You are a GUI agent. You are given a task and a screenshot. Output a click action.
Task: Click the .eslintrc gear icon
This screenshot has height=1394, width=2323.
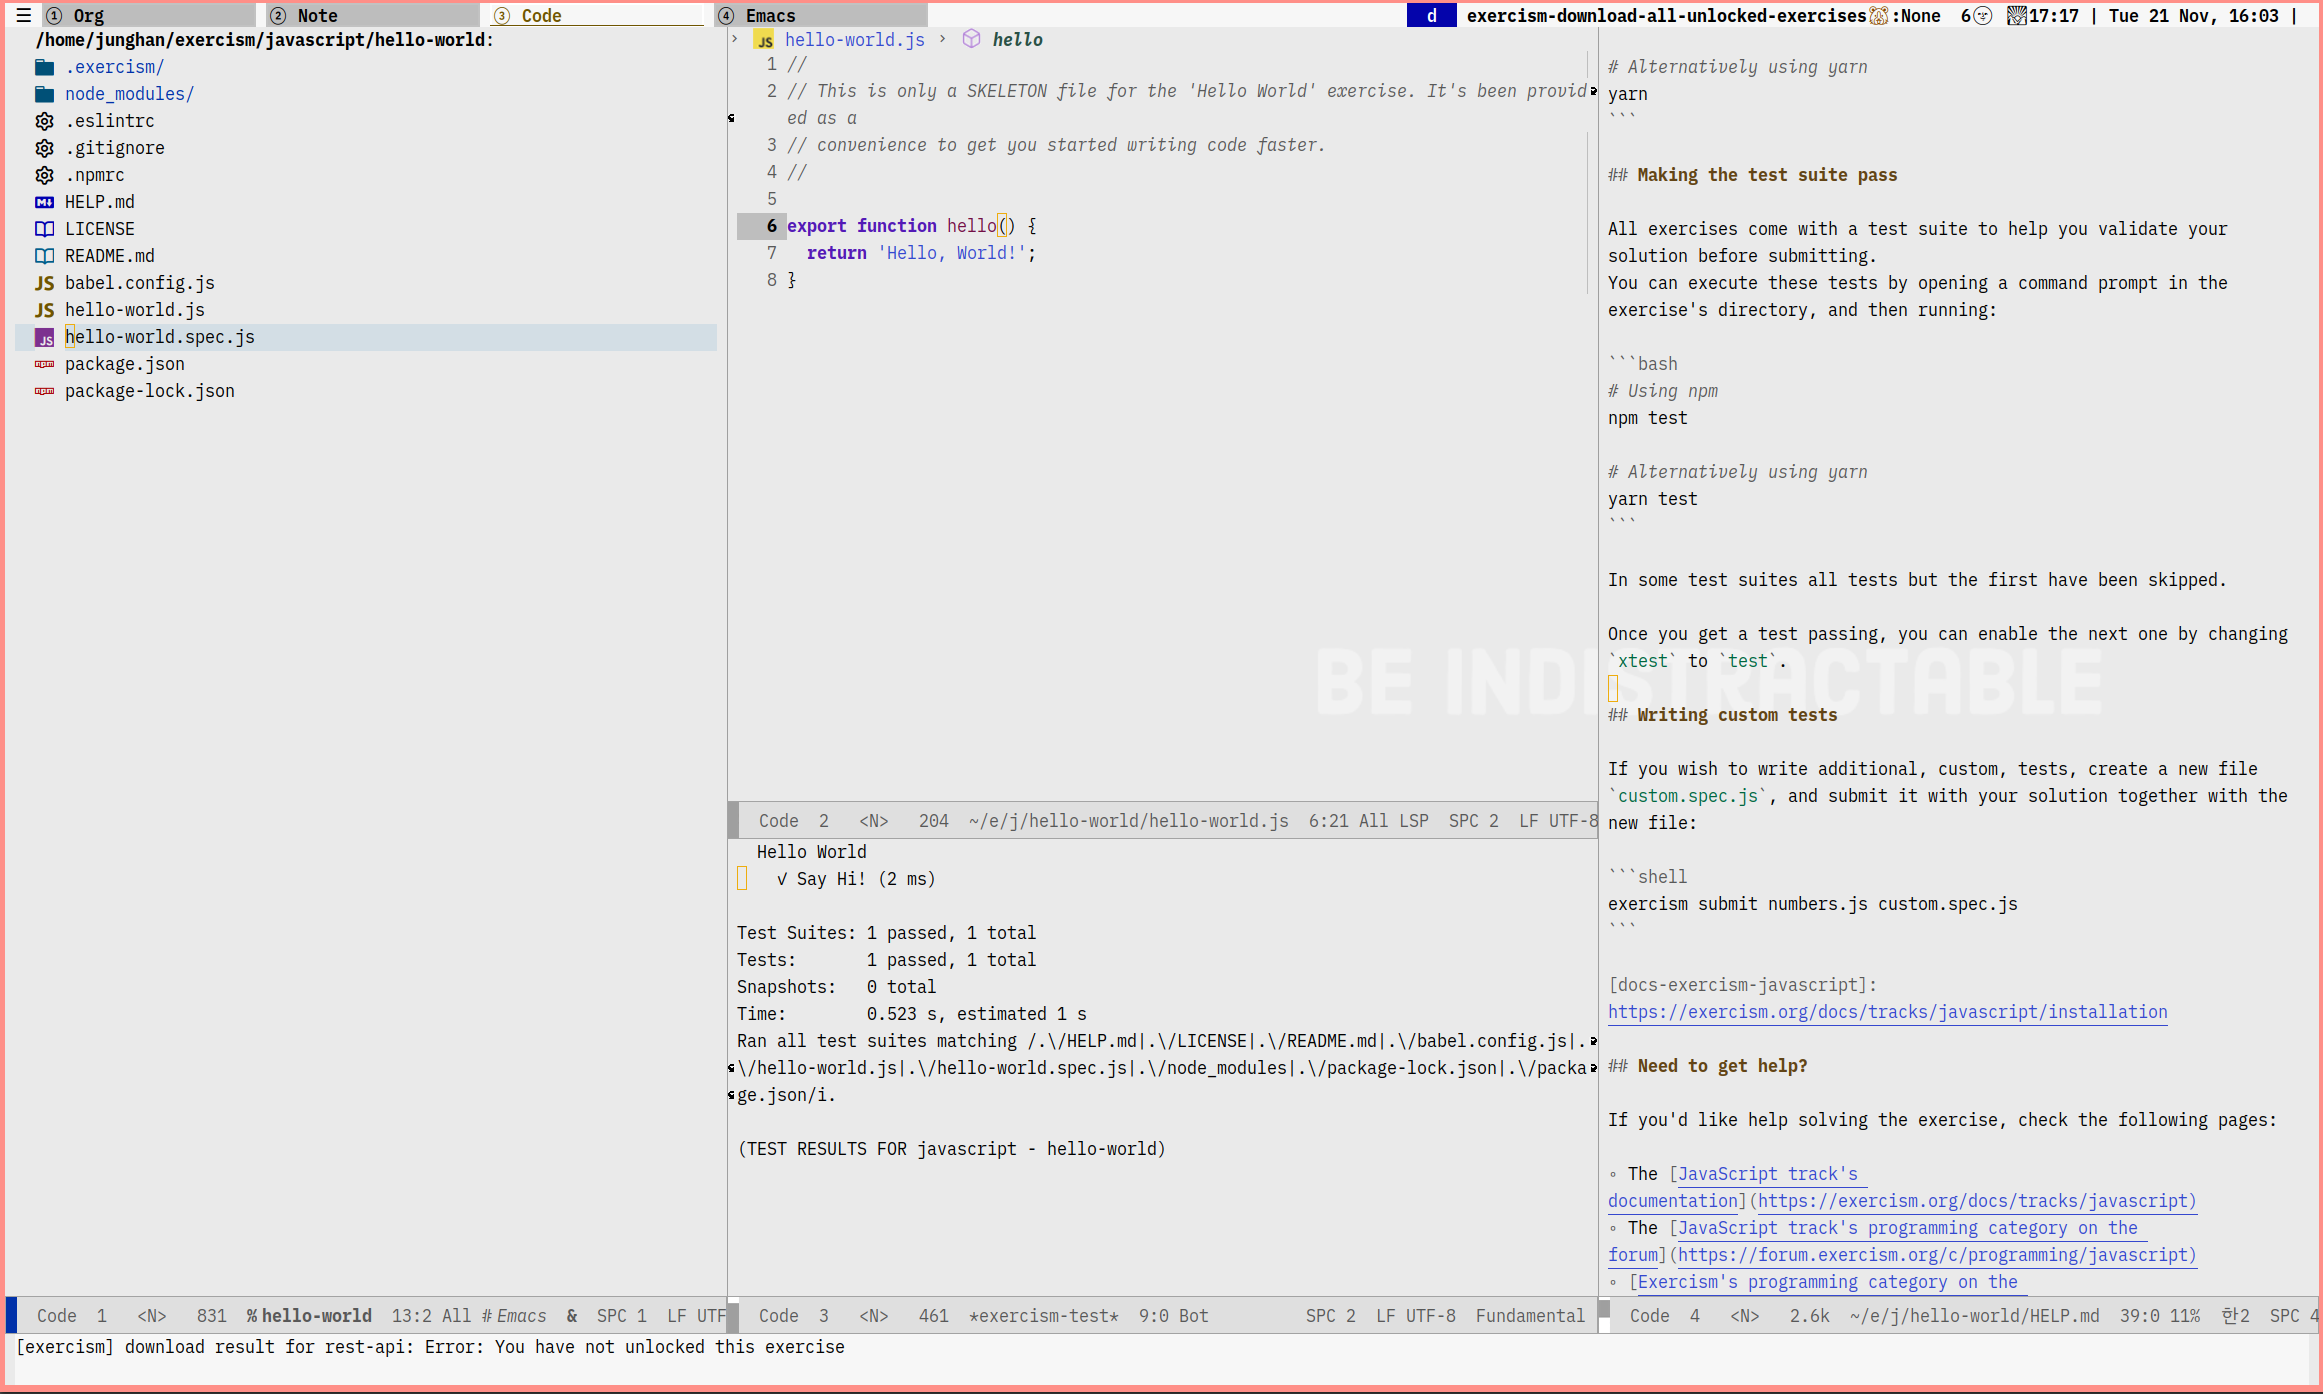tap(44, 121)
